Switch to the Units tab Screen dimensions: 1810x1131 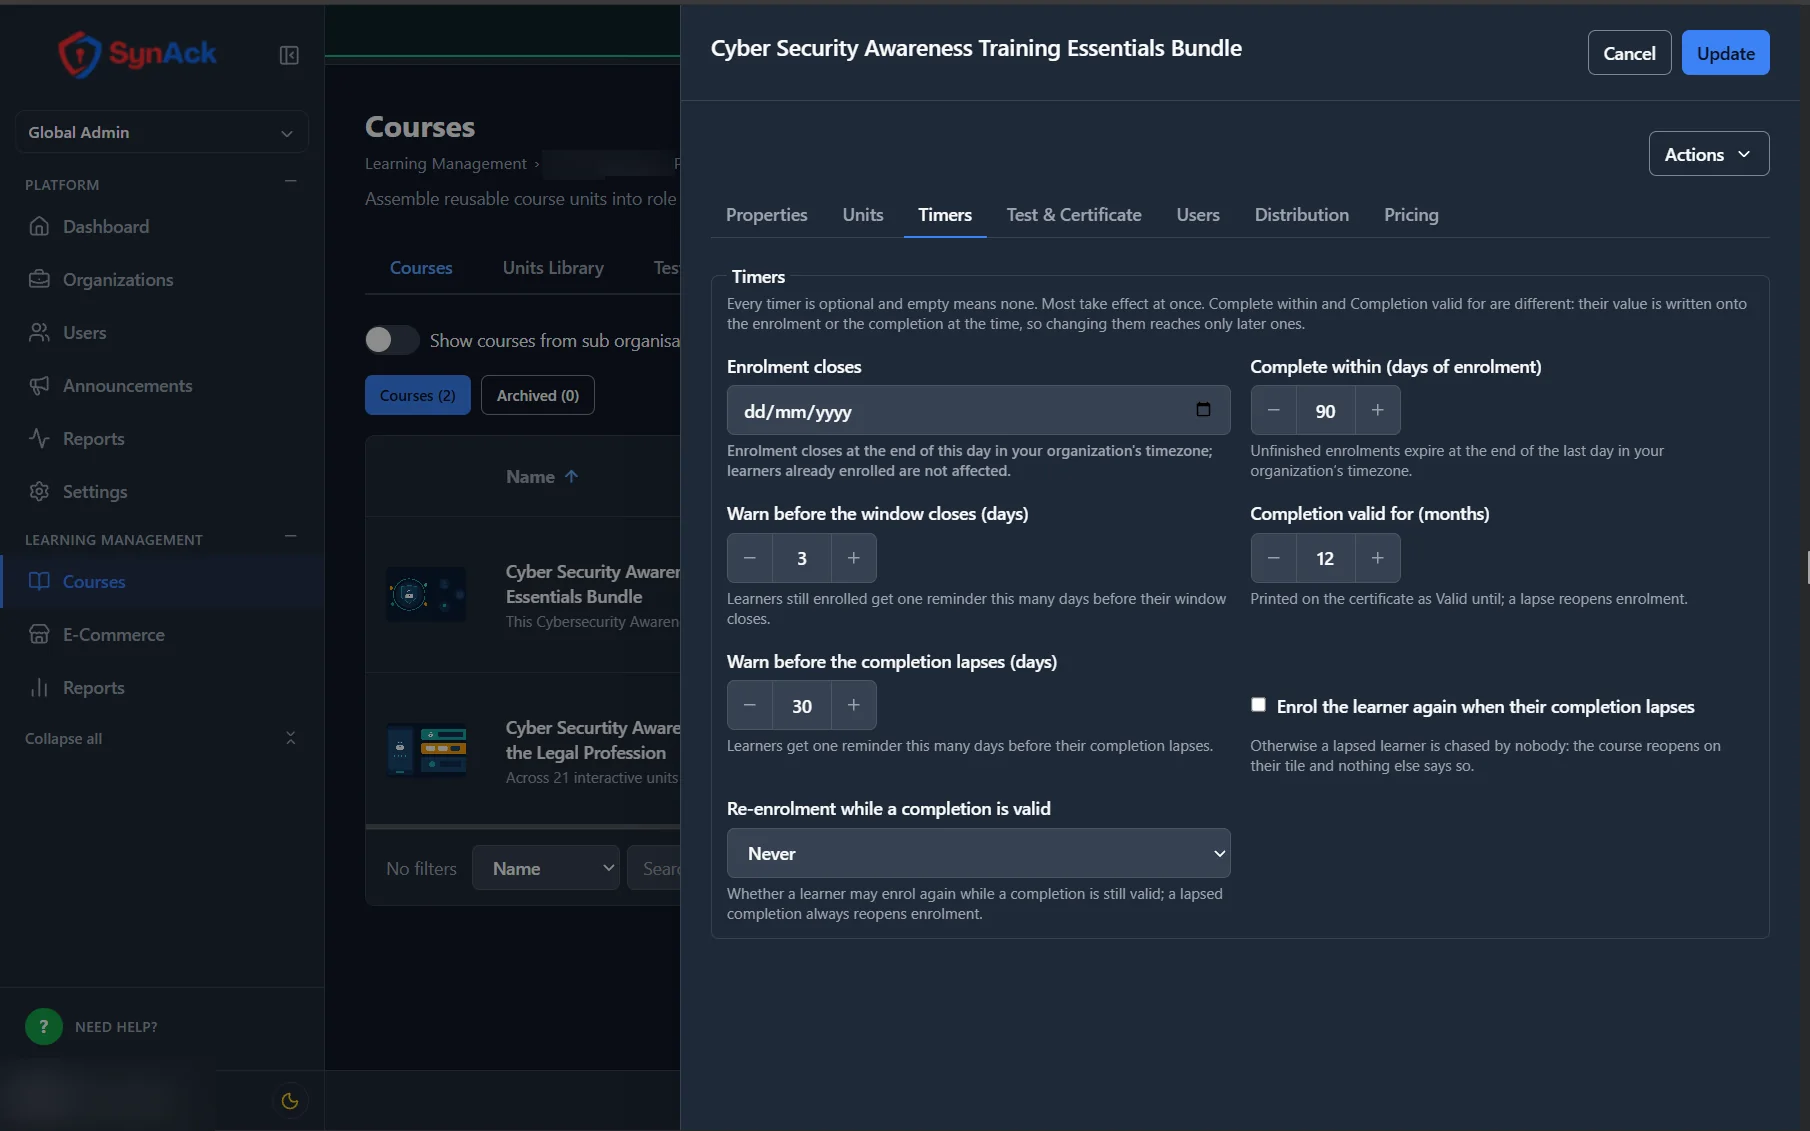pos(862,215)
